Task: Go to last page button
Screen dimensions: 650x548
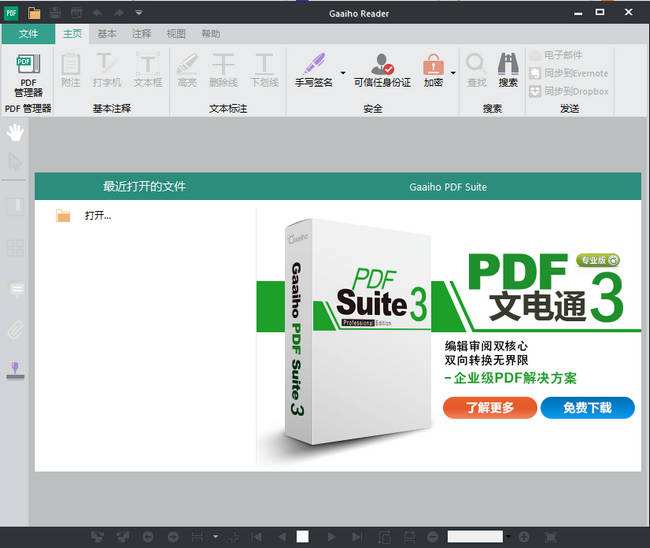Action: coord(357,537)
